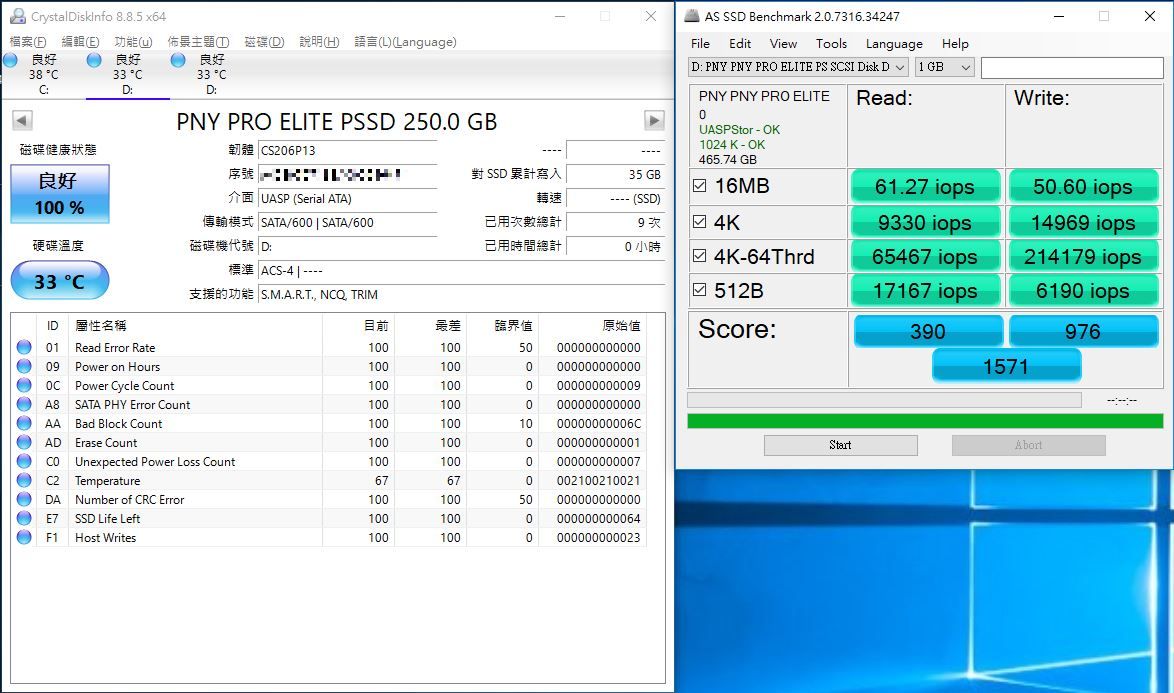Uncheck the 16MB test checkbox

(x=699, y=186)
